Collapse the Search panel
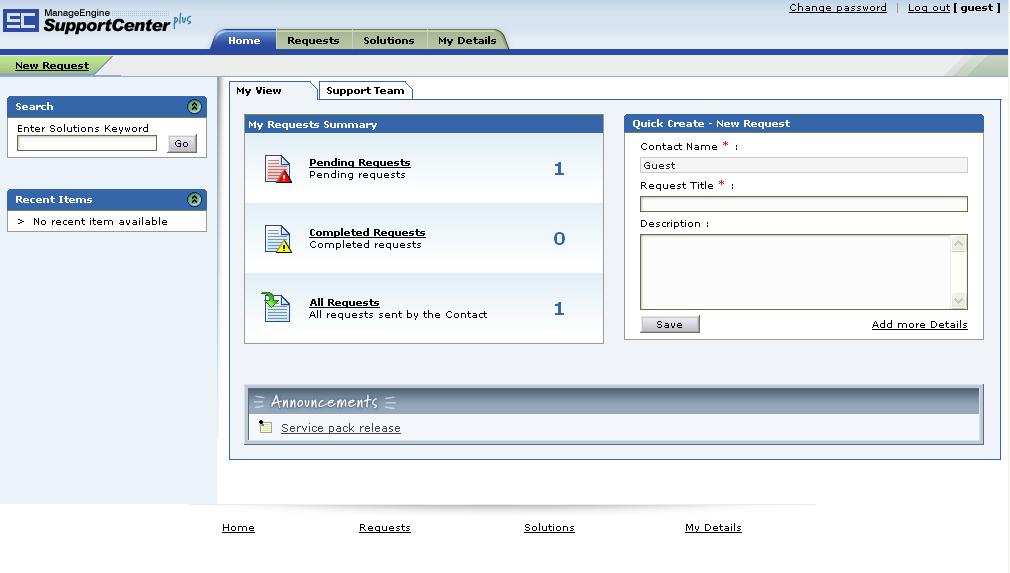The width and height of the screenshot is (1010, 573). (194, 107)
